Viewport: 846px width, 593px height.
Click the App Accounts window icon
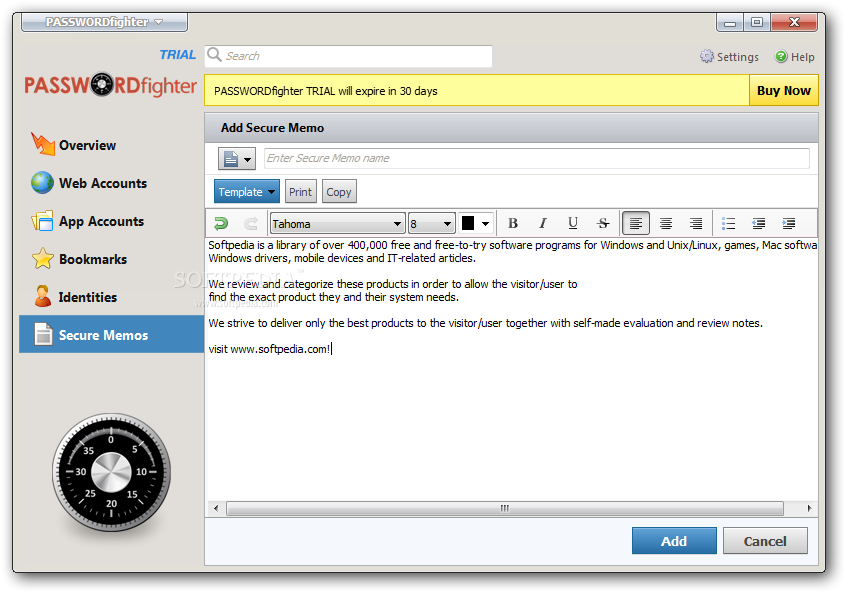click(x=42, y=221)
